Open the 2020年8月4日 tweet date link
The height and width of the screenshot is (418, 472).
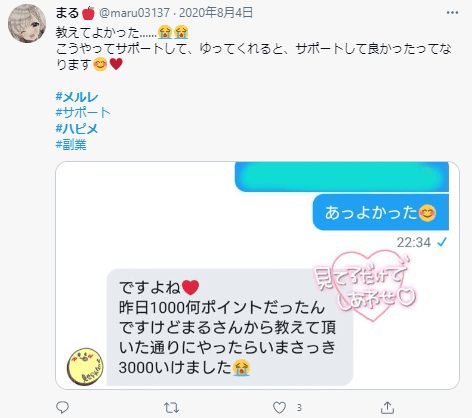pos(216,13)
